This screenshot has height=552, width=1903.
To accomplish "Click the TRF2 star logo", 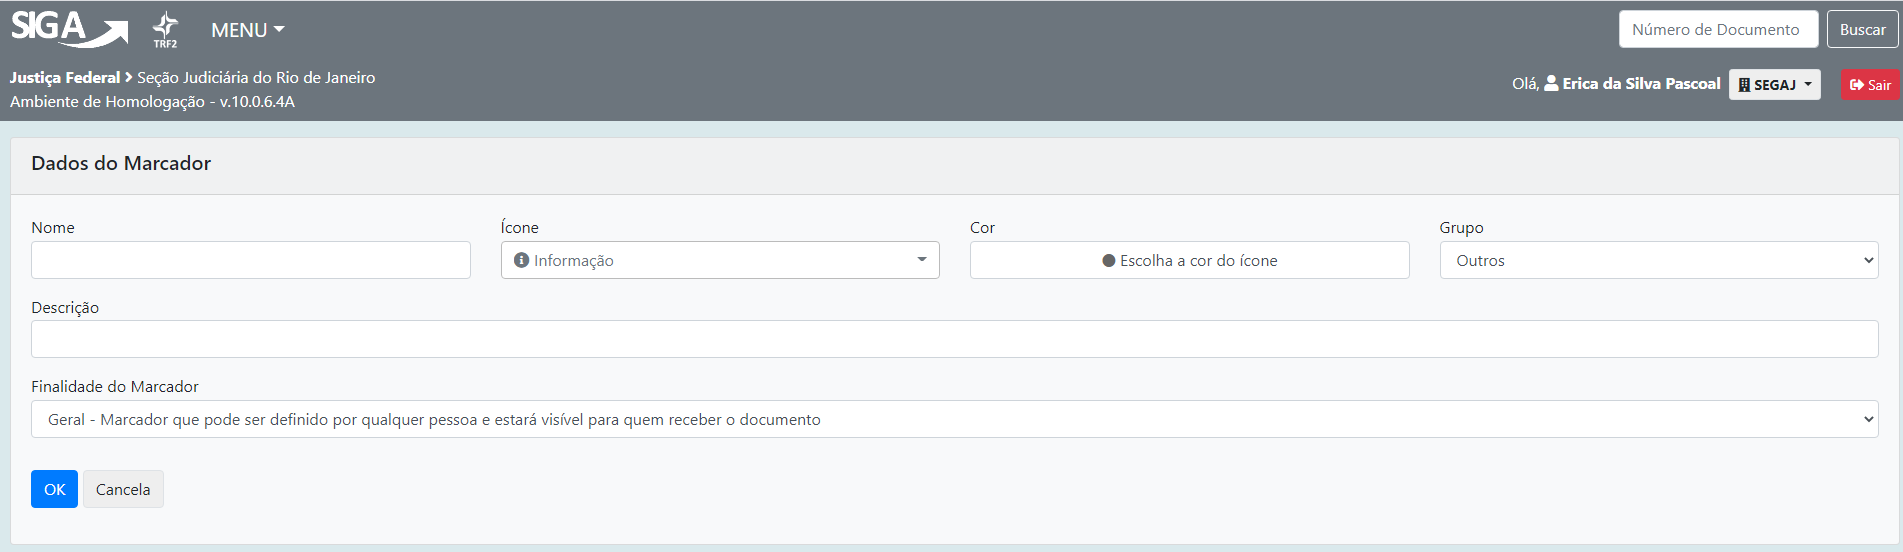I will coord(165,29).
